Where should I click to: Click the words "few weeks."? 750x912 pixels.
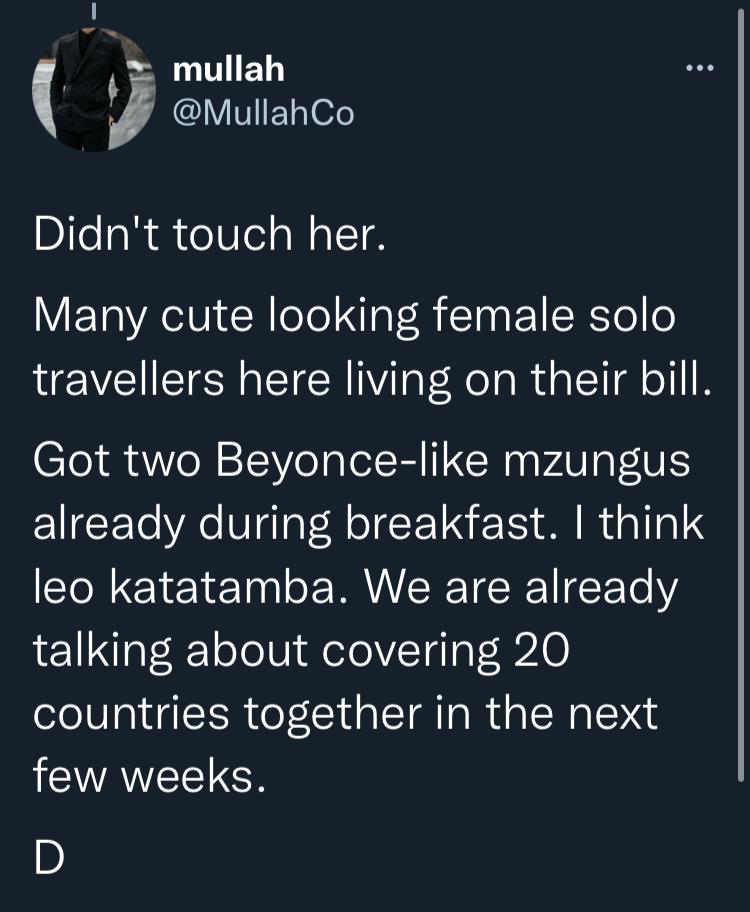150,775
